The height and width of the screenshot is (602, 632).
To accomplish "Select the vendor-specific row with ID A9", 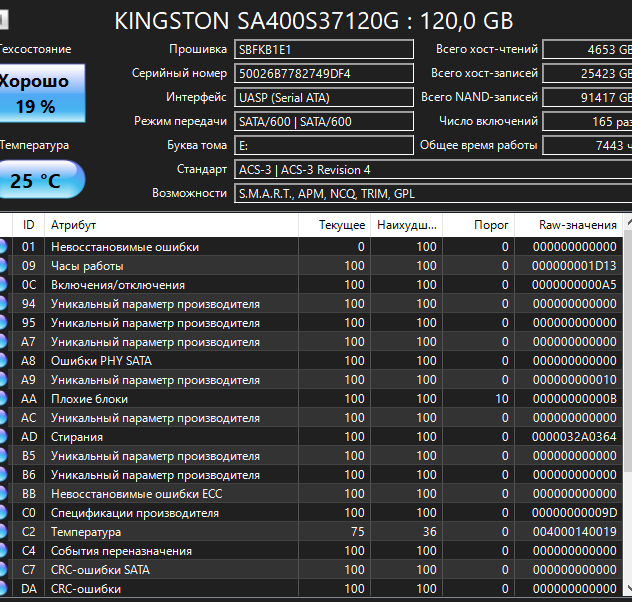I will click(311, 380).
